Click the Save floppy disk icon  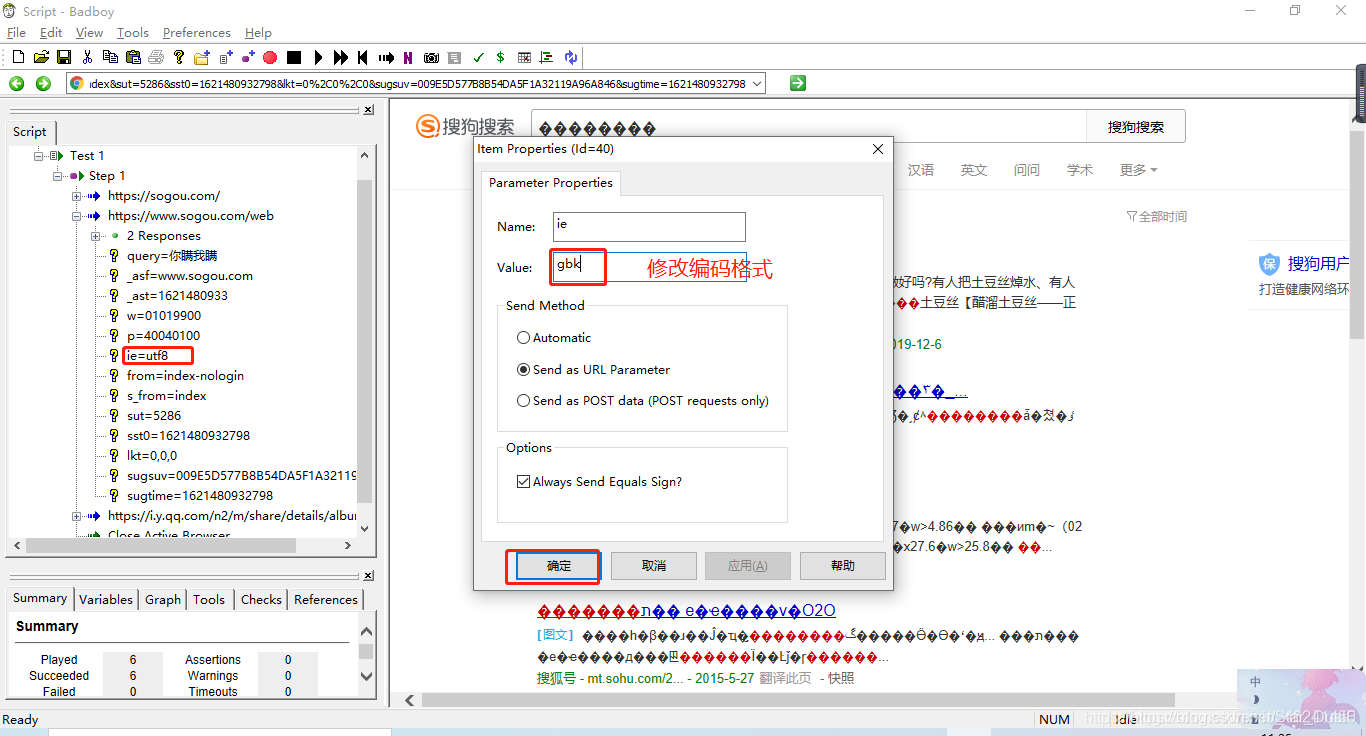click(x=64, y=58)
